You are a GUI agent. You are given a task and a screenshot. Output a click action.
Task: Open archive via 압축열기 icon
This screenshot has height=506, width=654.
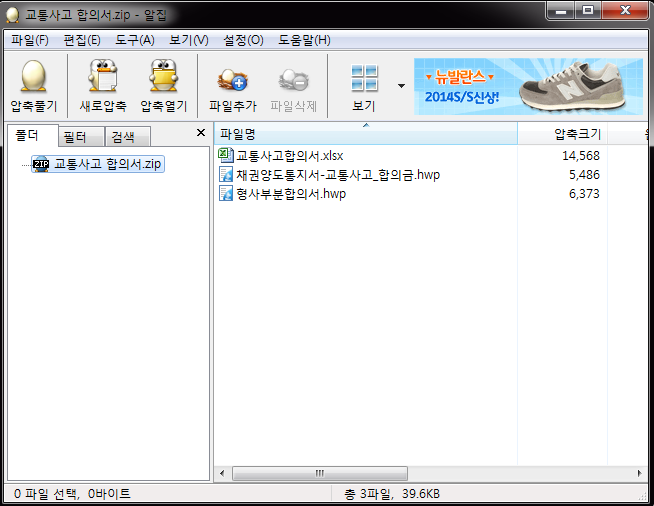click(164, 76)
